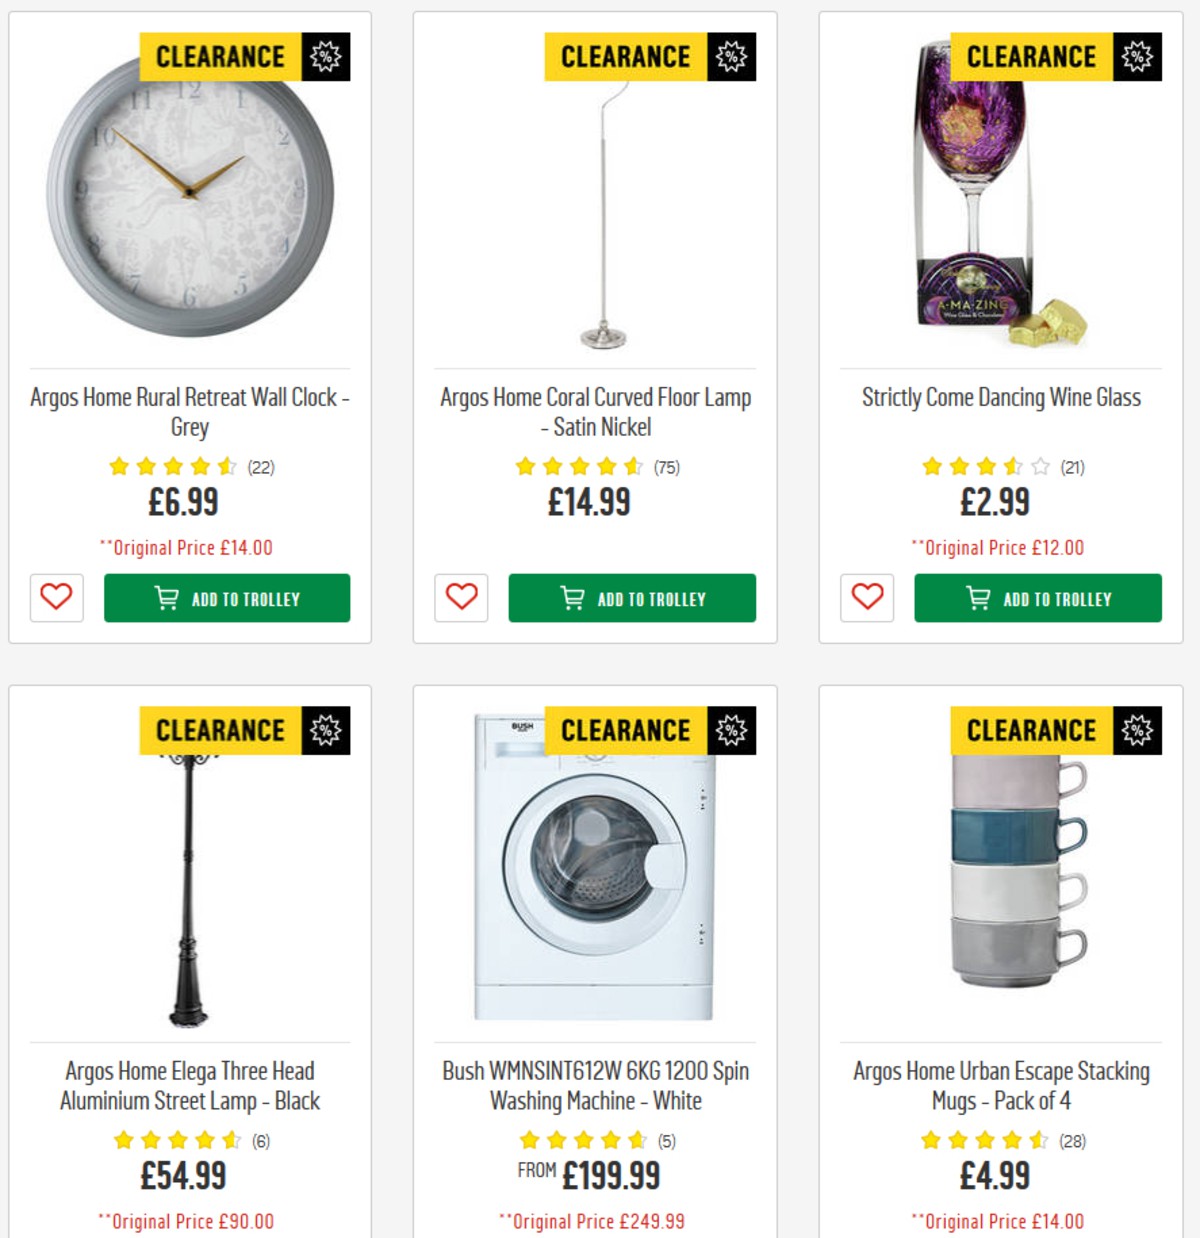Click the original price £14.00 under the mugs

[999, 1221]
